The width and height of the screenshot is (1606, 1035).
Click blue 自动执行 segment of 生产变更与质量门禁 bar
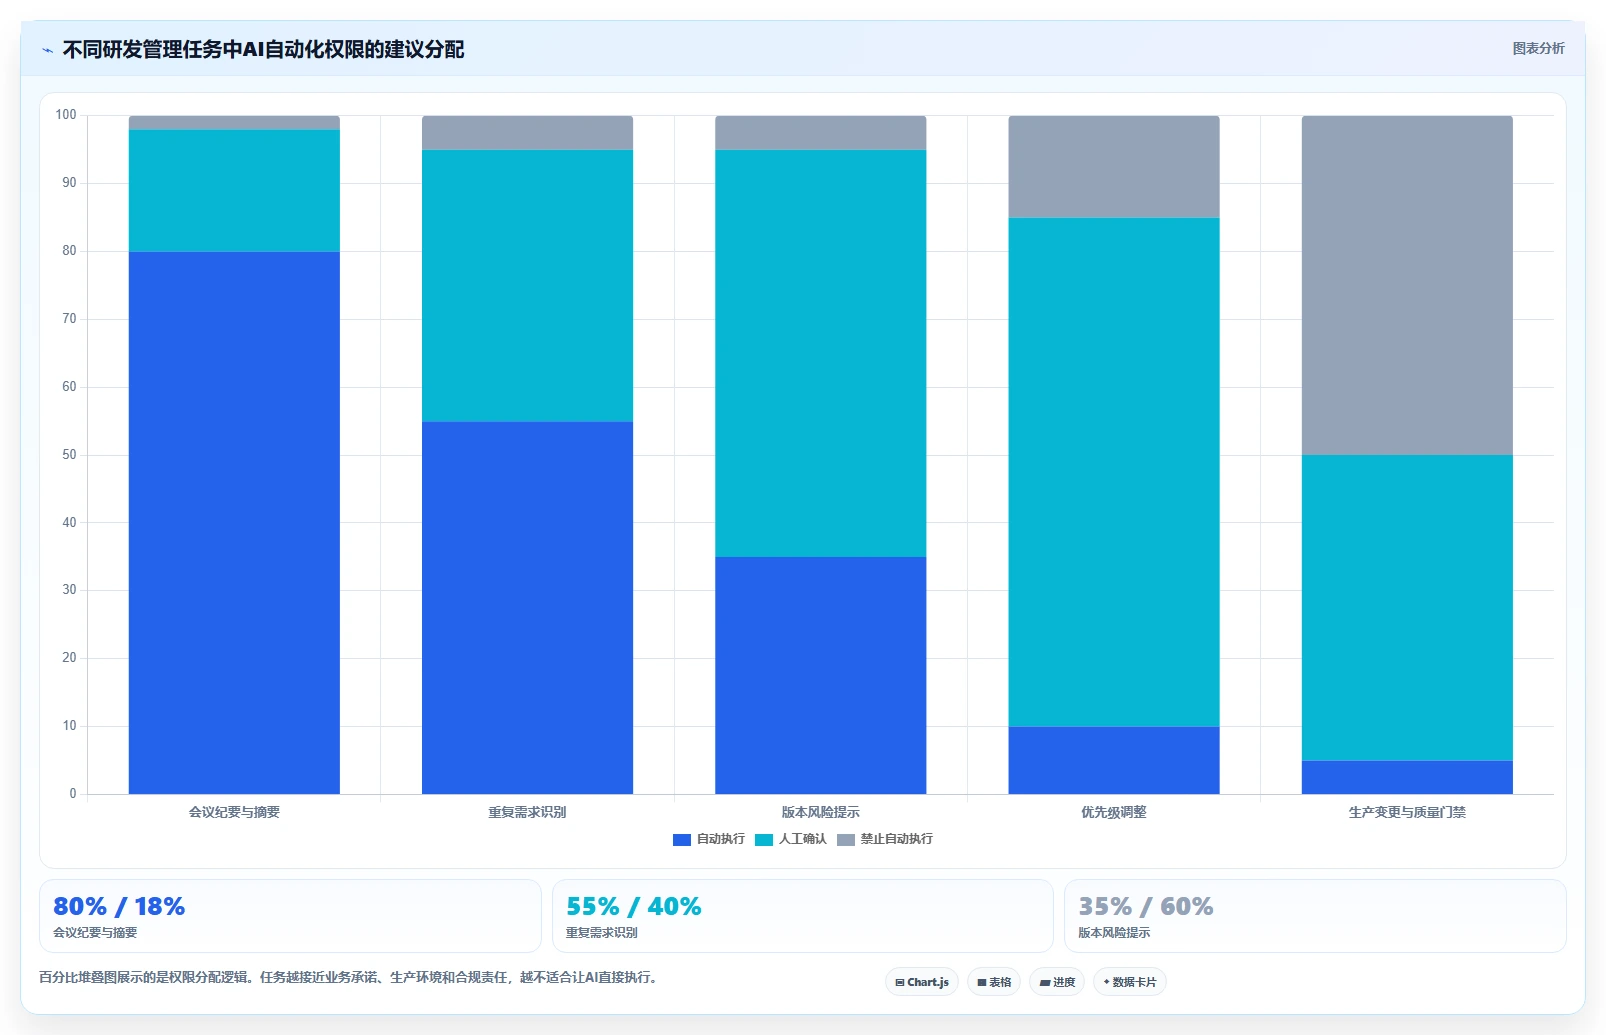[1407, 777]
